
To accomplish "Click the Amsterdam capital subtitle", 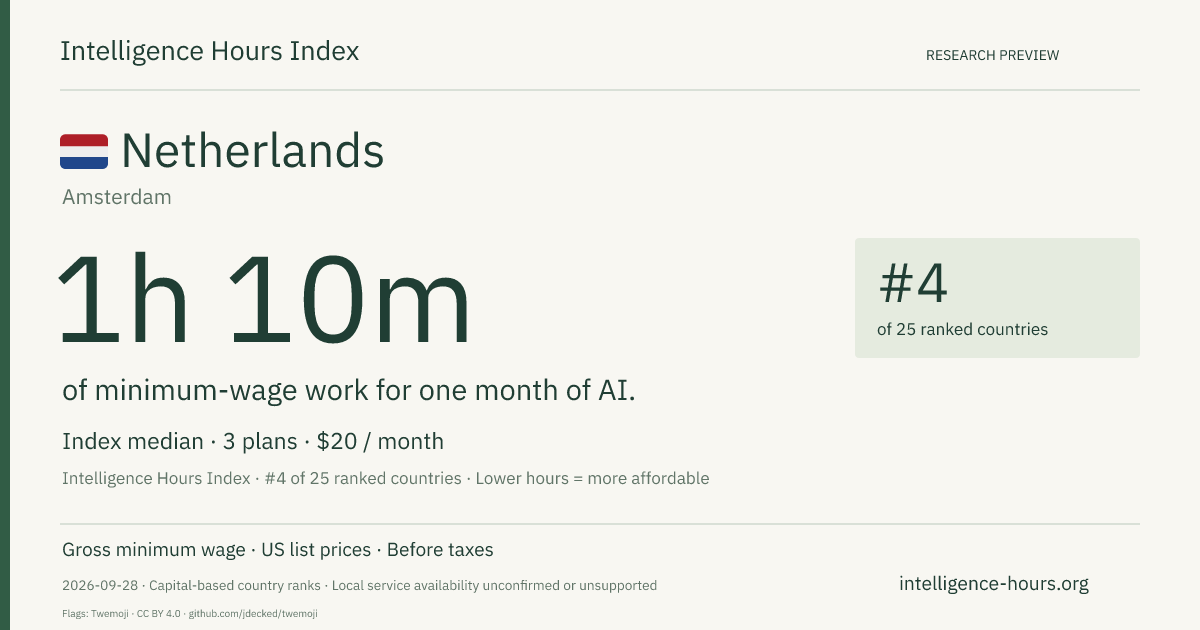I will [x=117, y=197].
